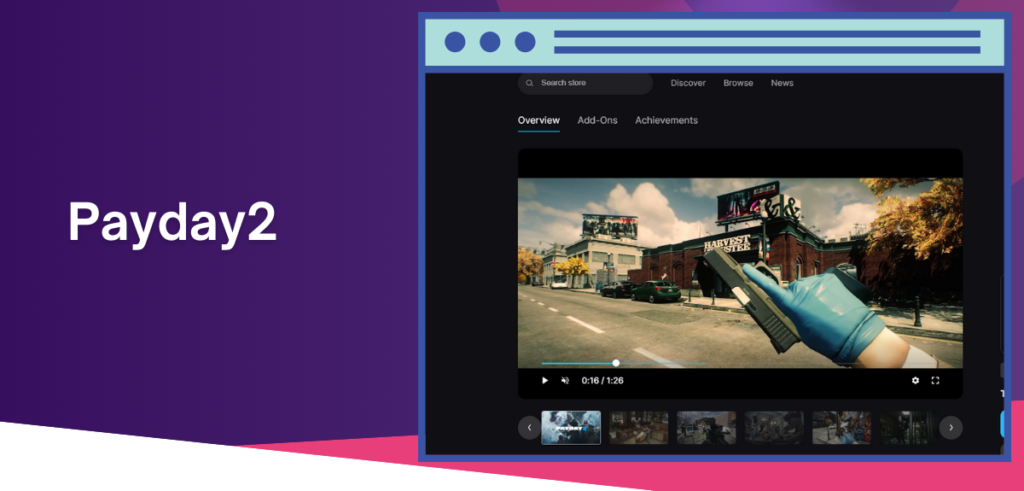Viewport: 1024px width, 491px height.
Task: Switch to the Add-Ons tab
Action: click(597, 120)
